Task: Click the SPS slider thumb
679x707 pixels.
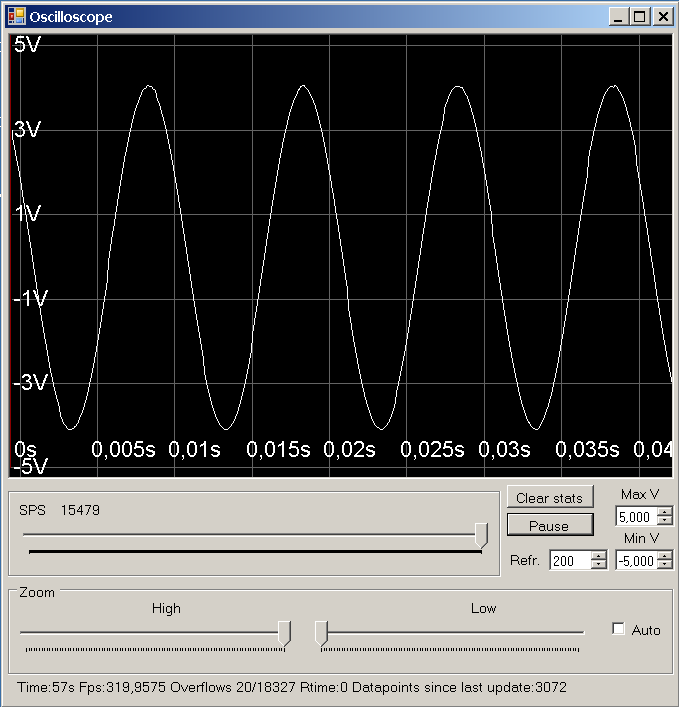Action: 482,535
